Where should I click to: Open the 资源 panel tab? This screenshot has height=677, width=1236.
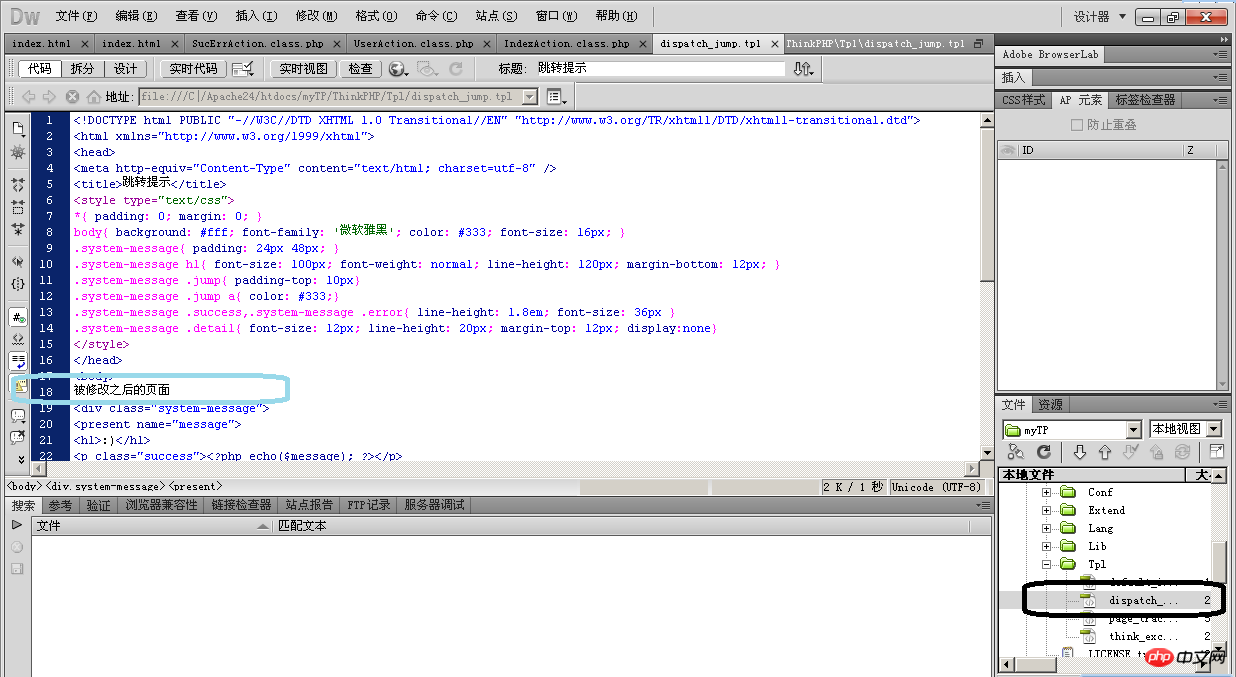[1050, 405]
